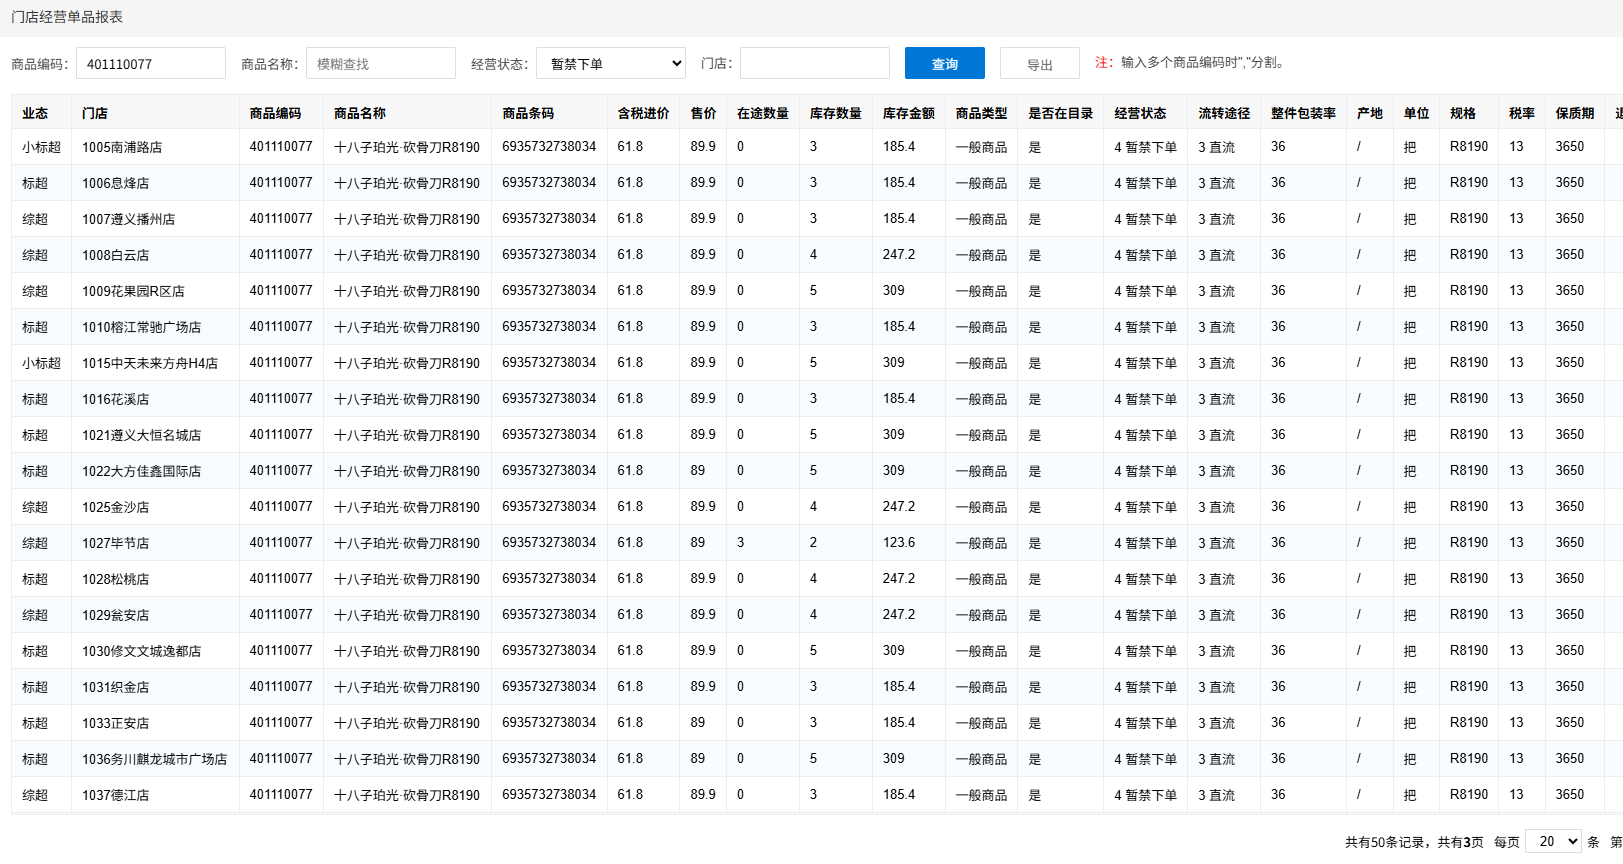1623x864 pixels.
Task: Click the 库存金额 column header
Action: coord(908,113)
